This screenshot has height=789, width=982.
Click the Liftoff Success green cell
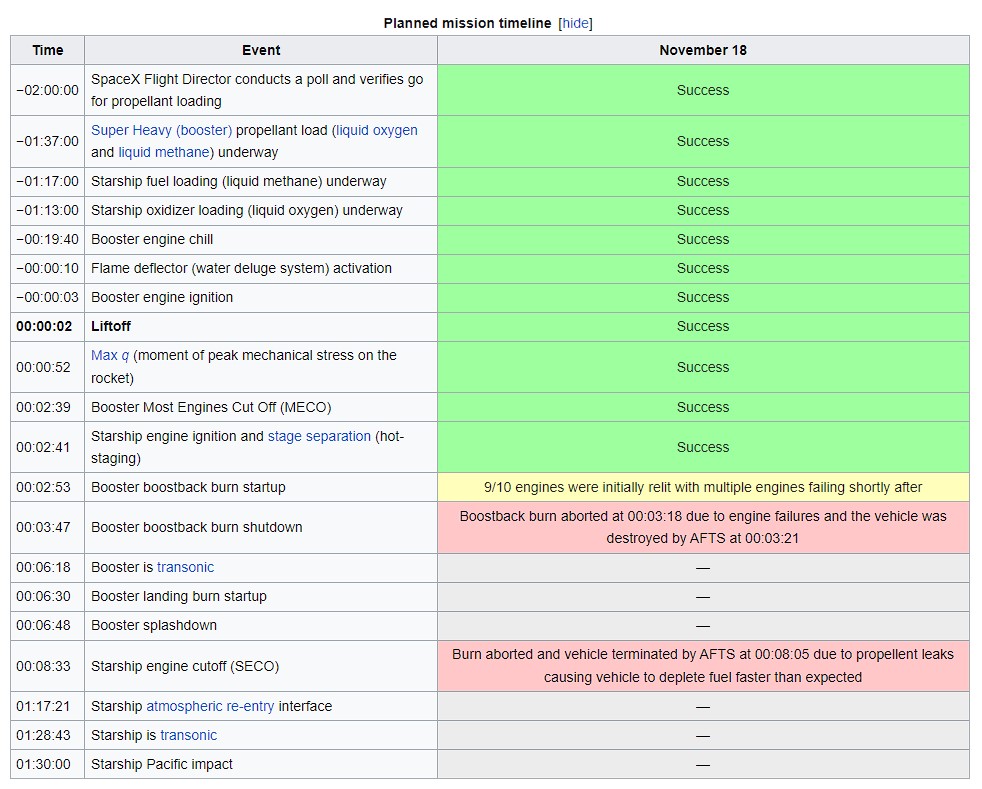tap(703, 327)
